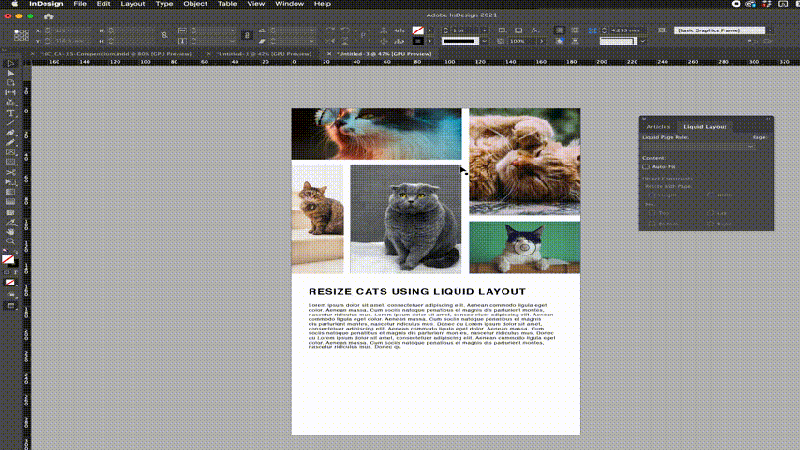
Task: Click the reference point locator grid
Action: click(21, 35)
